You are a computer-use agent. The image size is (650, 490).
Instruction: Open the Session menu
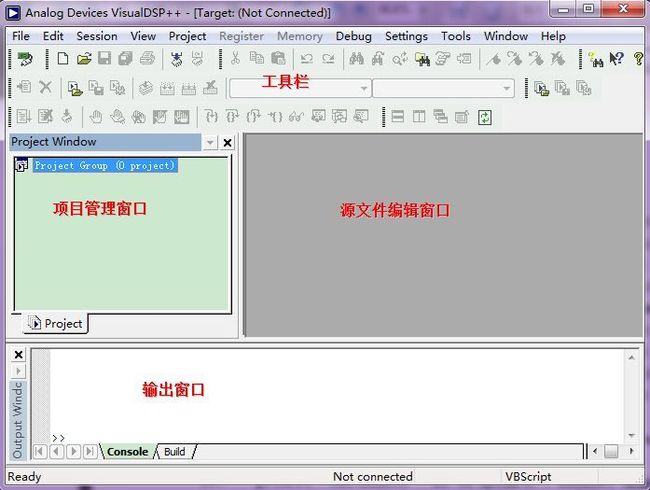97,36
